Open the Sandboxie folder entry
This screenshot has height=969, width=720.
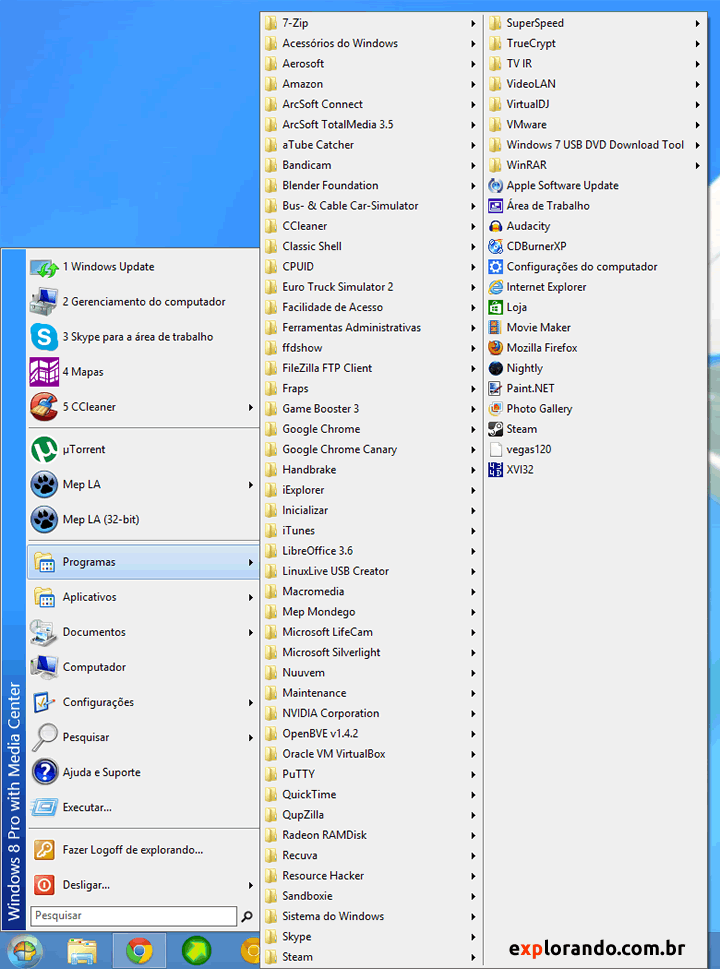372,896
